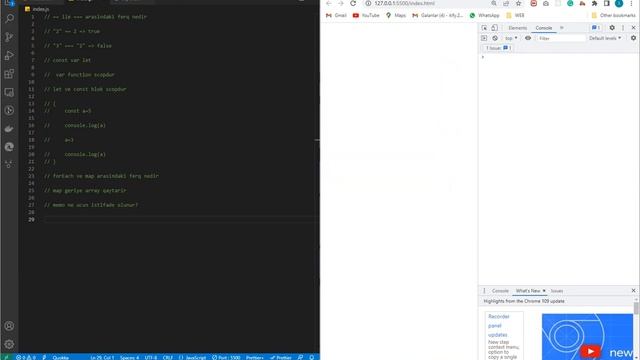
Task: Open the Manage gear in VS Code
Action: (x=9, y=344)
